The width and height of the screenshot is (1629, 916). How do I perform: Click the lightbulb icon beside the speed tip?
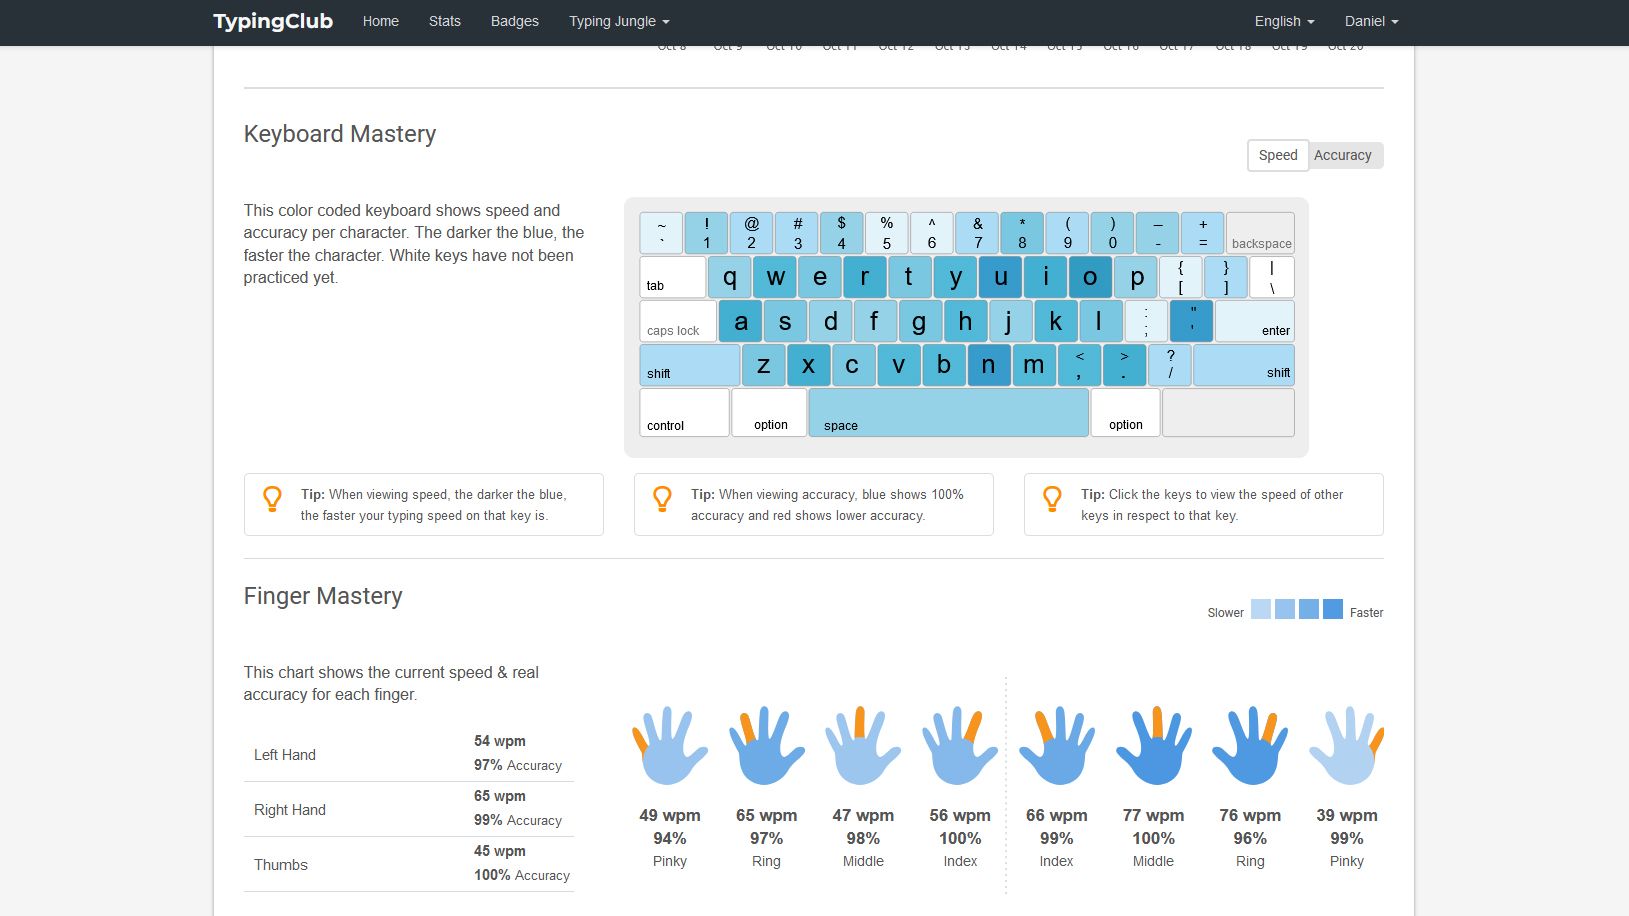click(272, 499)
